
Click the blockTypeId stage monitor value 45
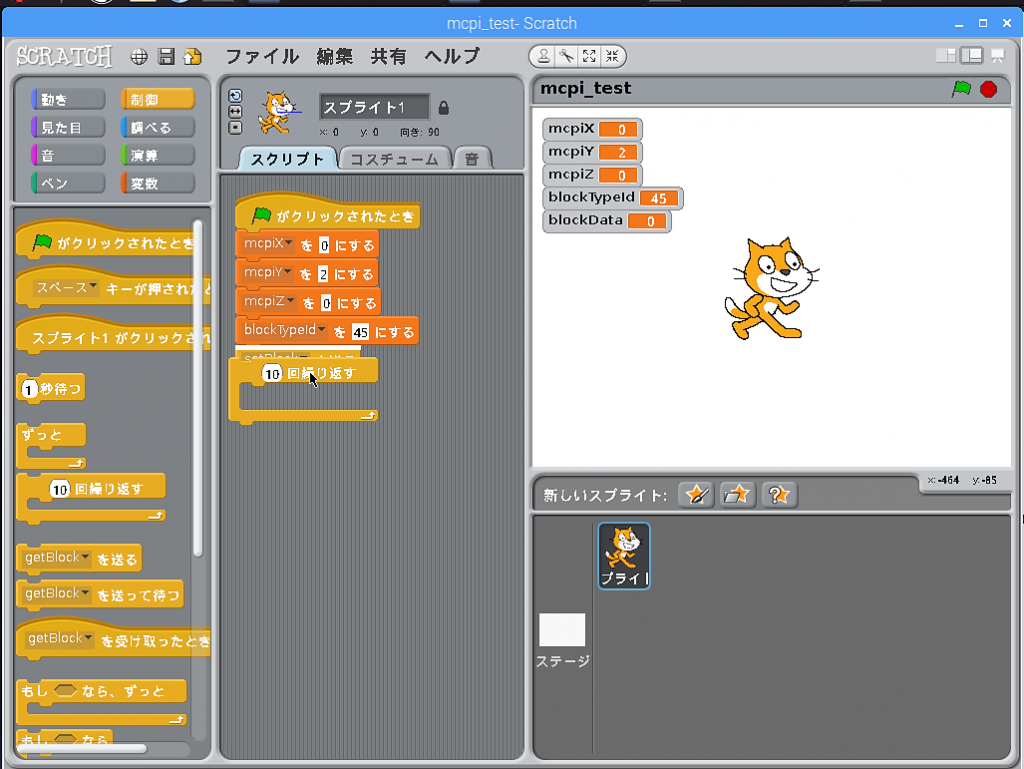(x=658, y=198)
